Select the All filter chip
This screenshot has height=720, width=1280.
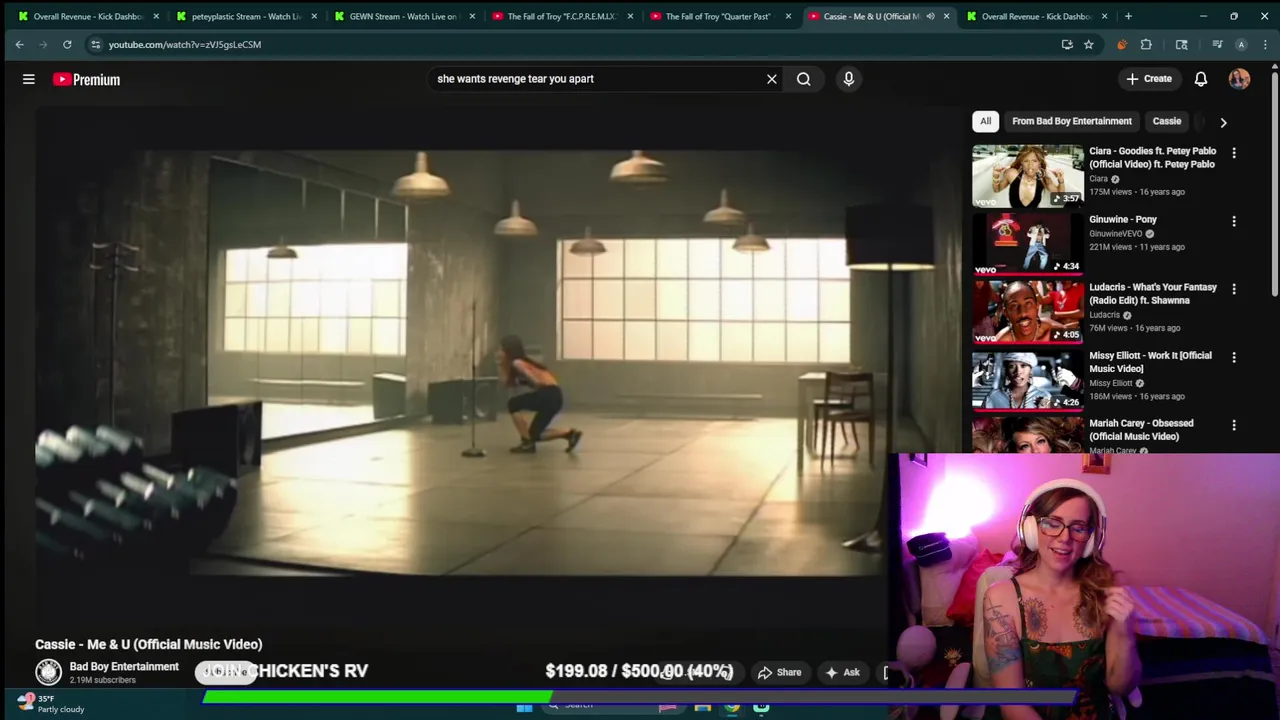pos(985,121)
